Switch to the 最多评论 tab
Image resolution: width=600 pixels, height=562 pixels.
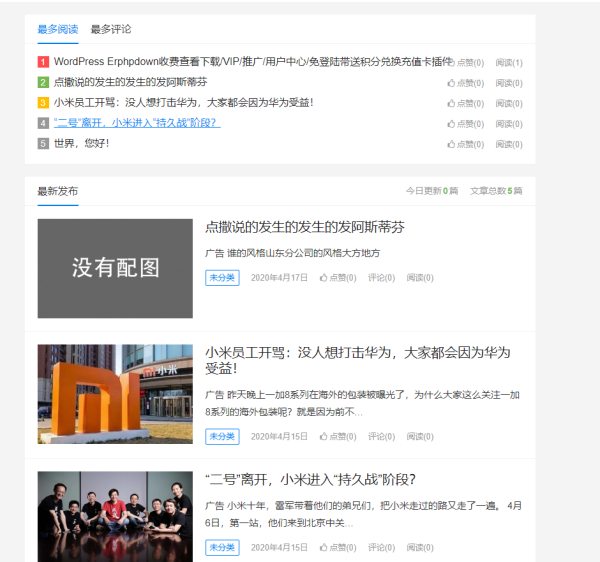pyautogui.click(x=110, y=29)
